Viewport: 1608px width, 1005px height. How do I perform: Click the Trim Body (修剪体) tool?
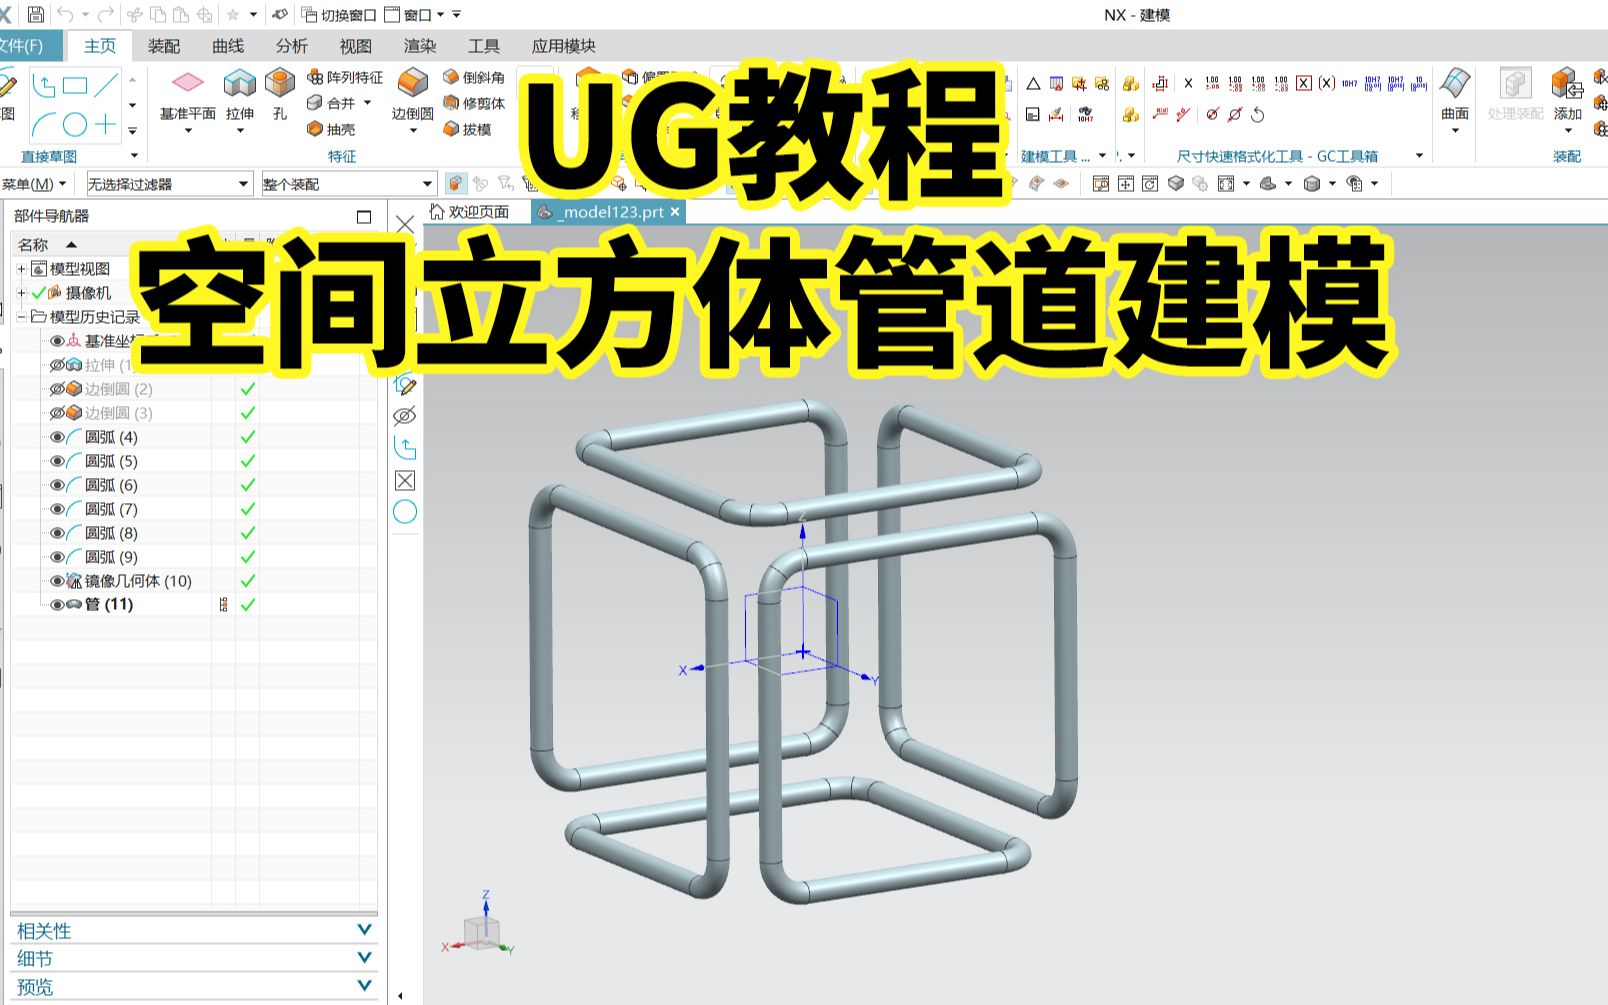click(474, 103)
